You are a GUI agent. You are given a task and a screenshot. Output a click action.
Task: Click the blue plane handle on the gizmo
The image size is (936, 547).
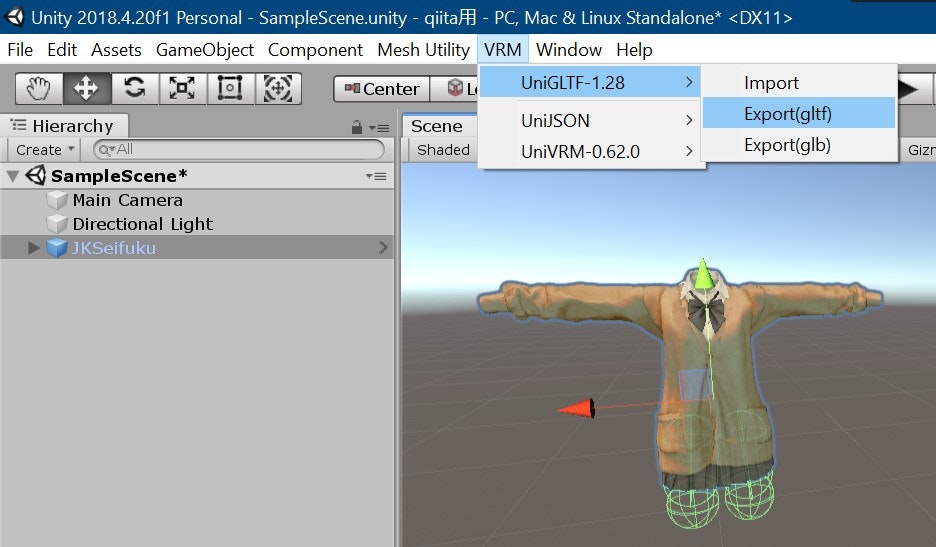point(695,385)
